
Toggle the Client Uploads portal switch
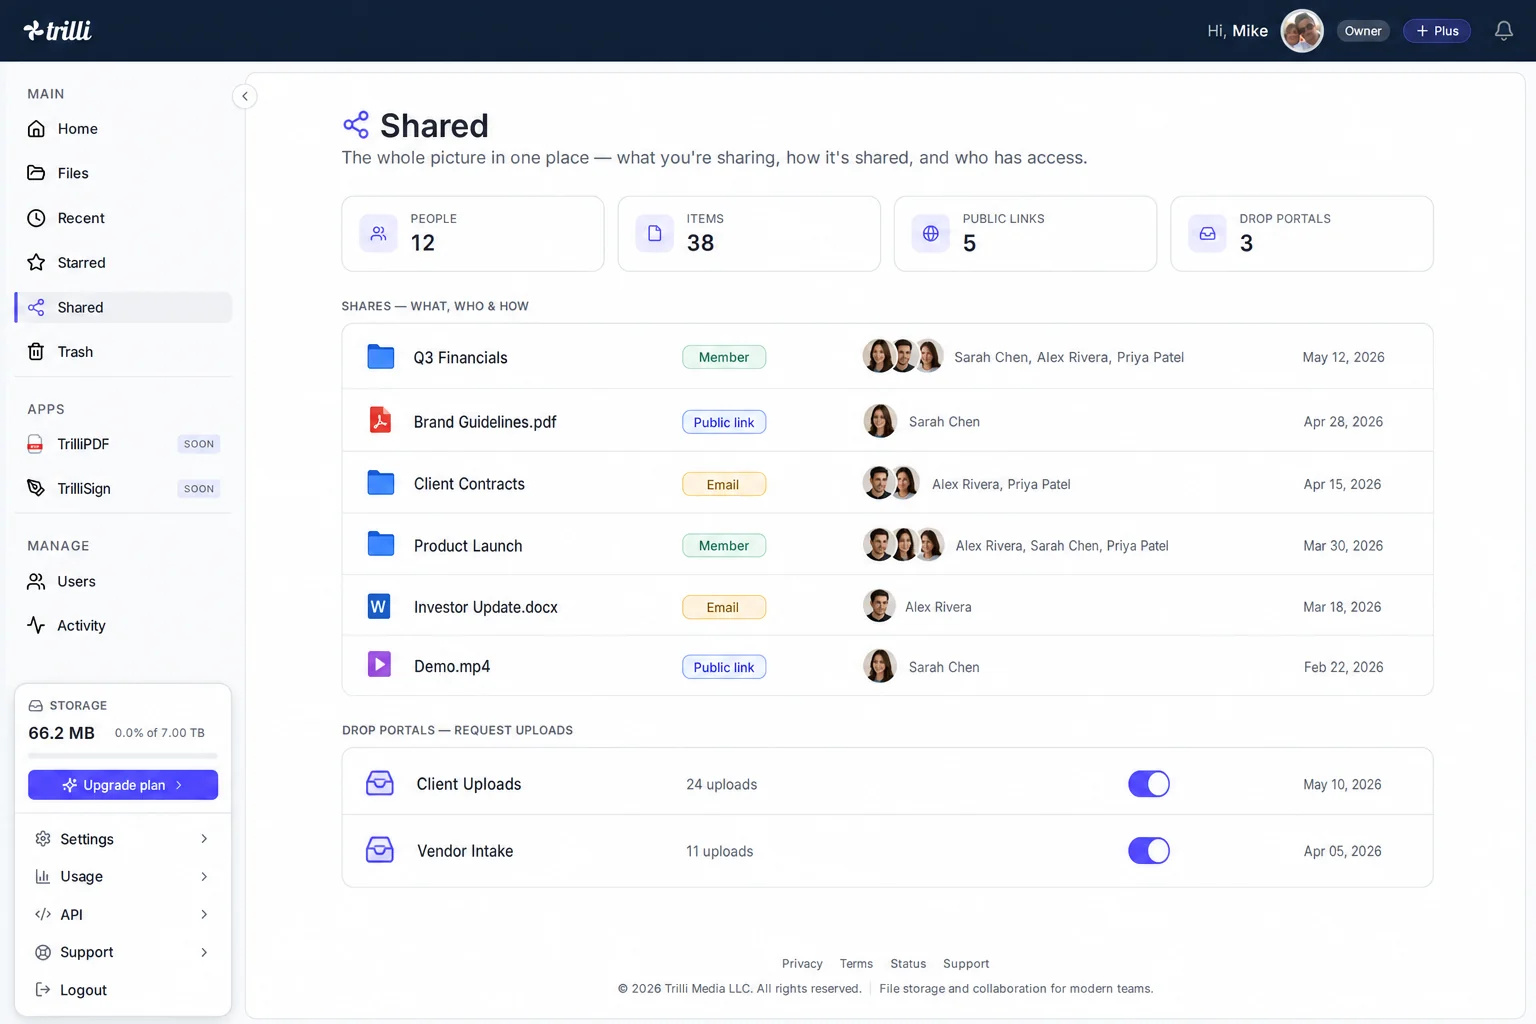pos(1149,784)
